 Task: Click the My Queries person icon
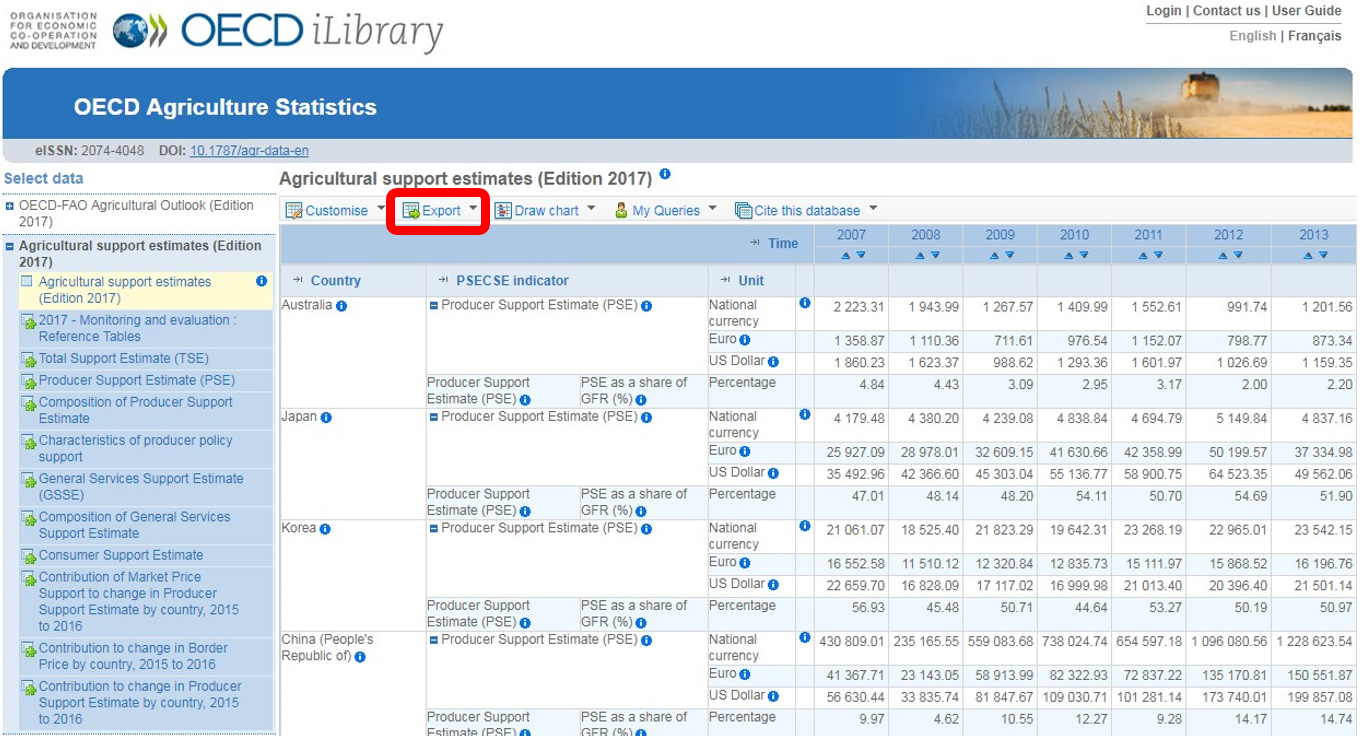(x=621, y=211)
